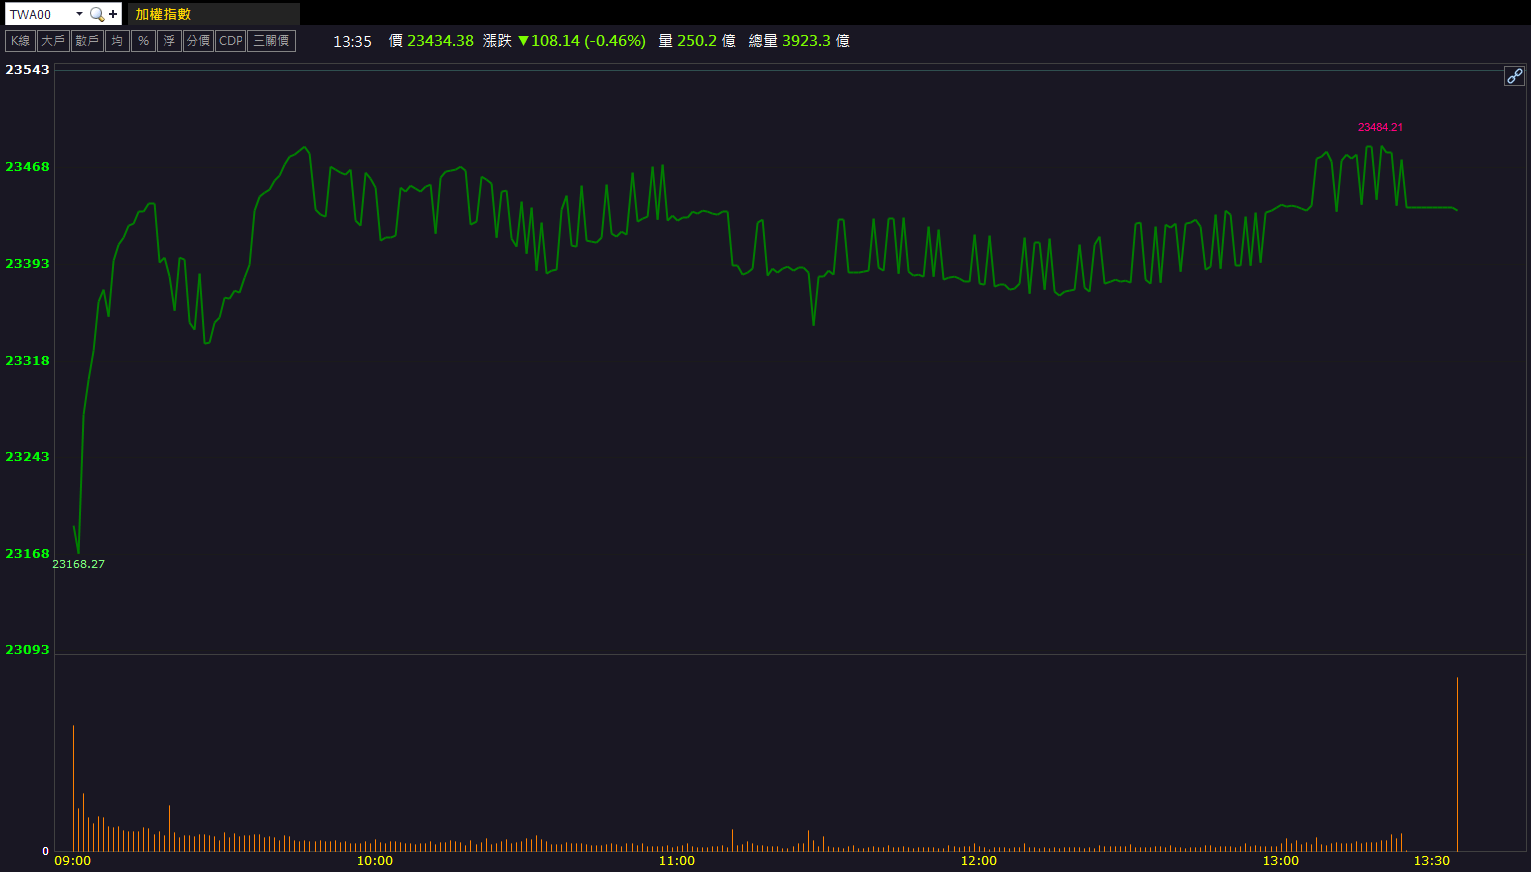Click the 09:00 time axis label
Viewport: 1531px width, 872px height.
coord(72,860)
